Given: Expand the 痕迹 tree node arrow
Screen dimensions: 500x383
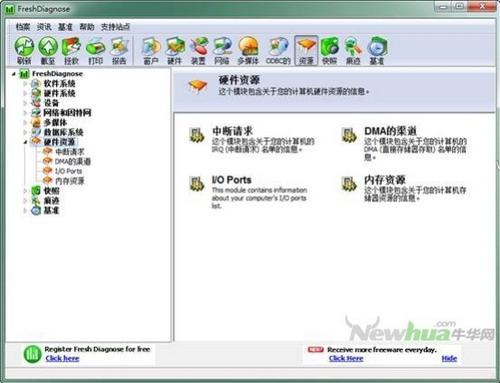Looking at the screenshot, I should click(x=25, y=201).
